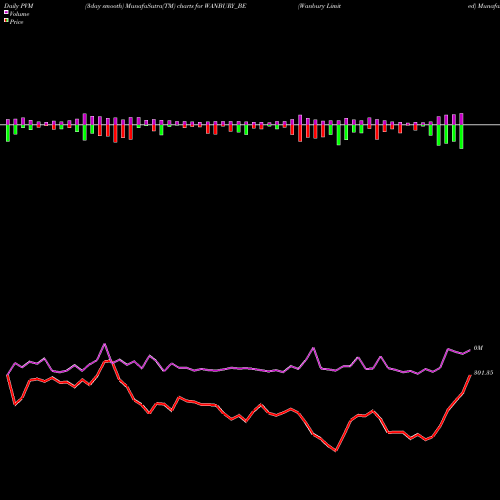Click the Price legend color swatch
The width and height of the screenshot is (500, 500).
click(x=6, y=20)
